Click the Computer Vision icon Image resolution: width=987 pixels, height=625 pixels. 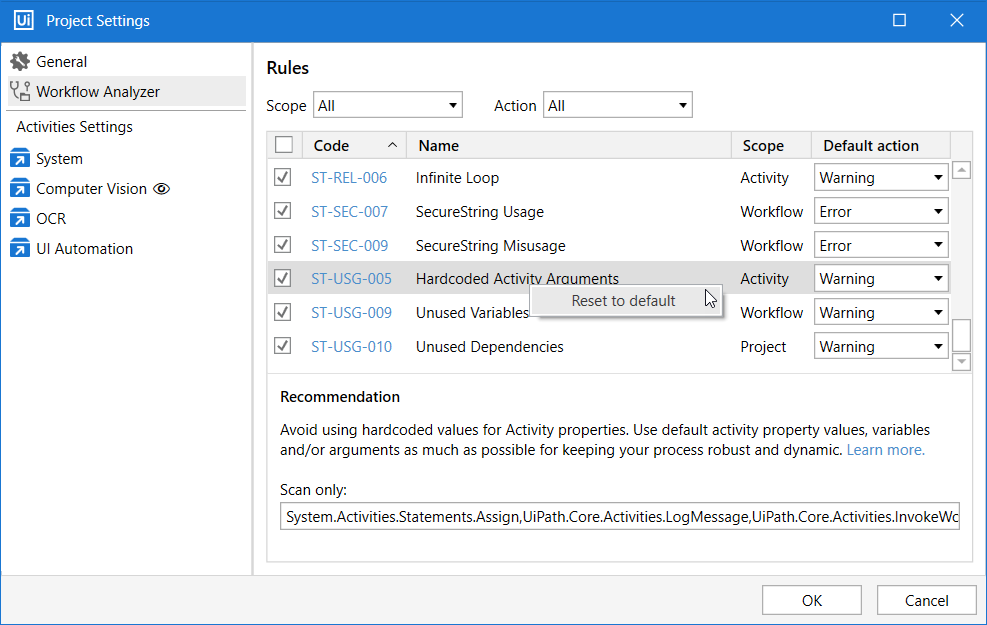[x=20, y=189]
